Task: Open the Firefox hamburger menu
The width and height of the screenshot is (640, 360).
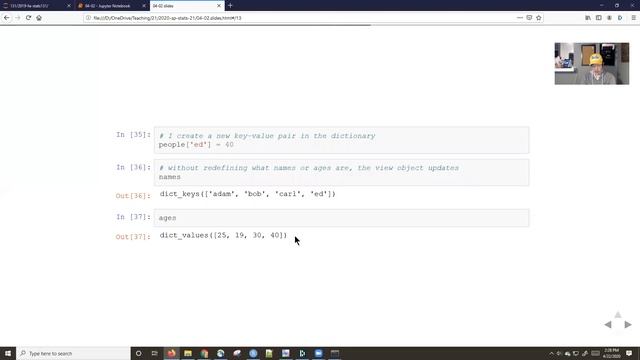Action: [633, 18]
